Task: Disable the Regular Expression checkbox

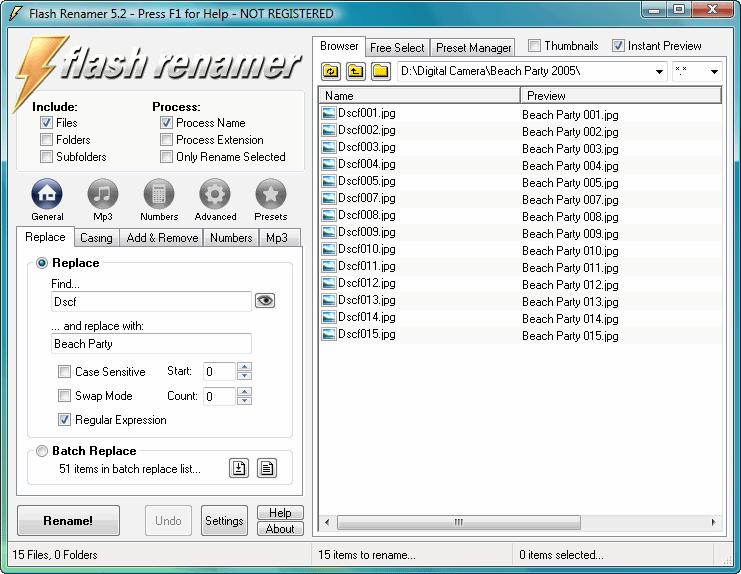Action: (64, 420)
